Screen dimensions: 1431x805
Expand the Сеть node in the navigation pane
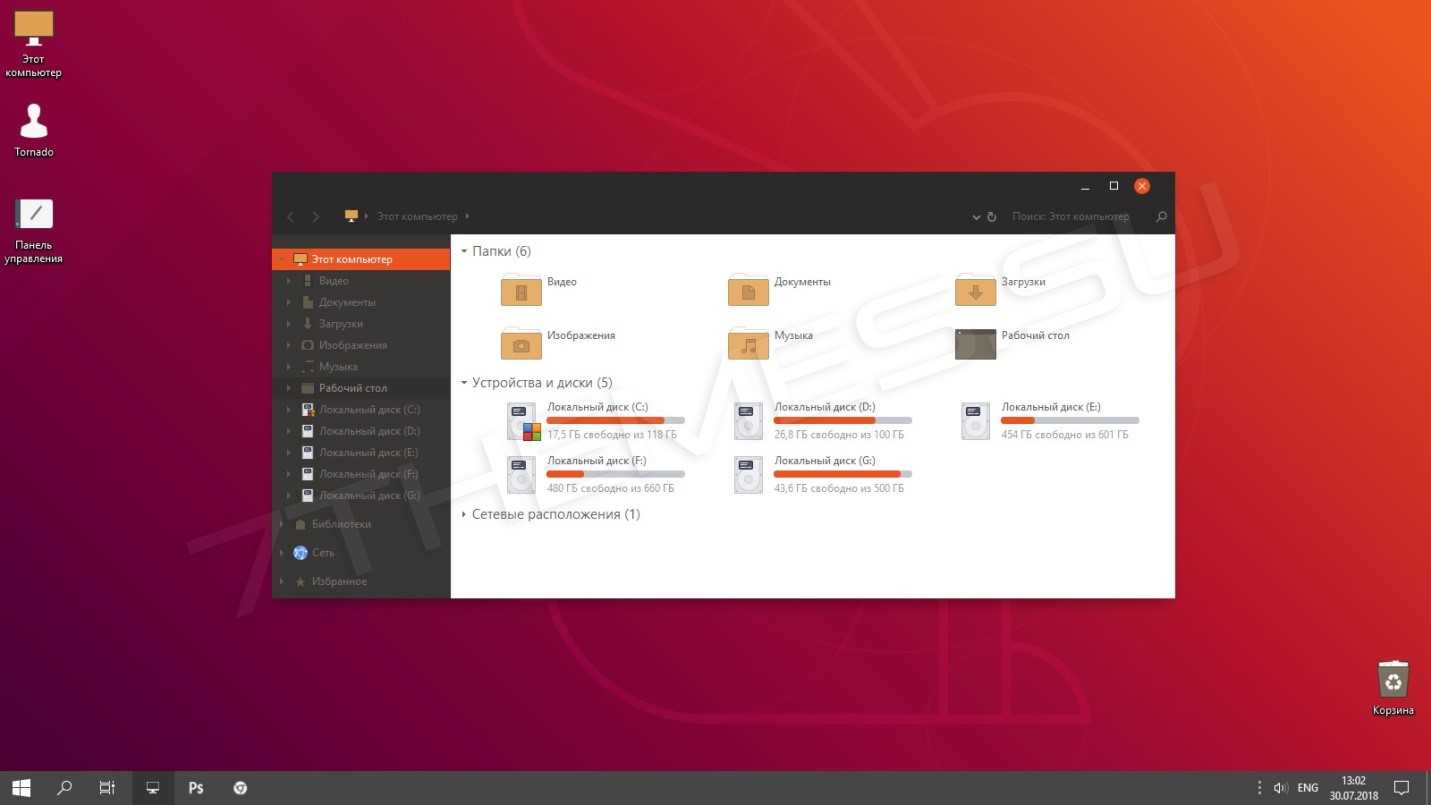coord(282,553)
